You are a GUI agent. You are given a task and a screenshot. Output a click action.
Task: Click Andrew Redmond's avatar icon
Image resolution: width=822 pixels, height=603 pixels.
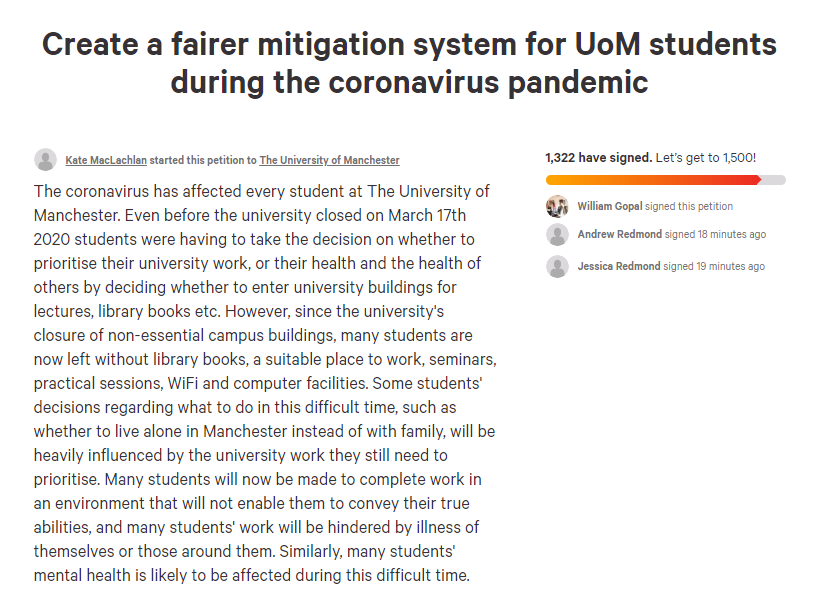pos(557,234)
